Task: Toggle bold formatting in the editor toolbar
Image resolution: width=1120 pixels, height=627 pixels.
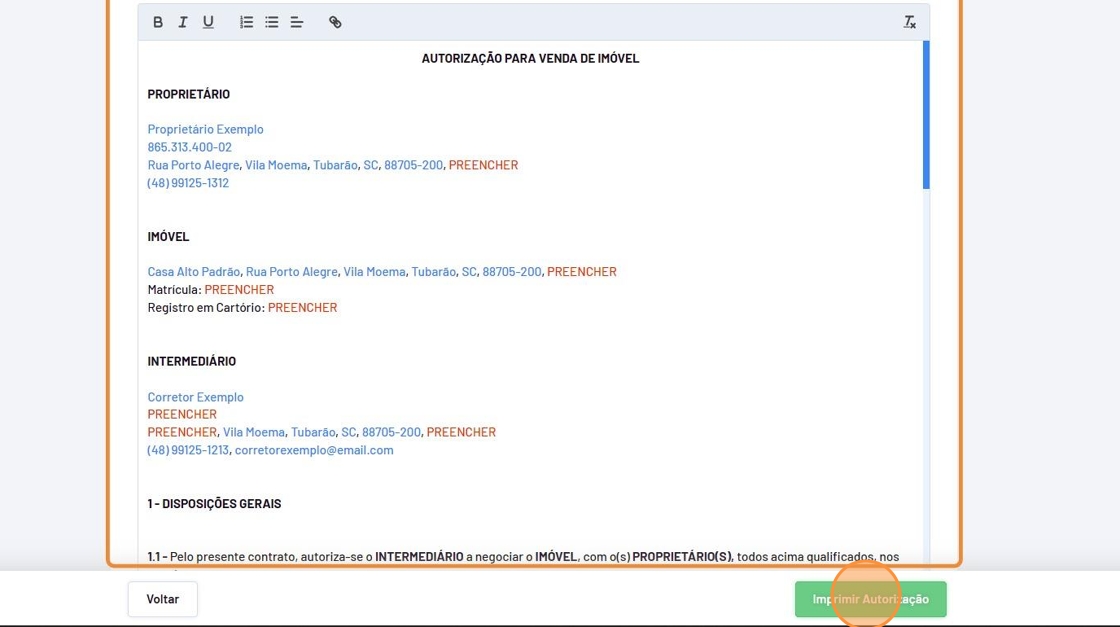Action: (158, 22)
